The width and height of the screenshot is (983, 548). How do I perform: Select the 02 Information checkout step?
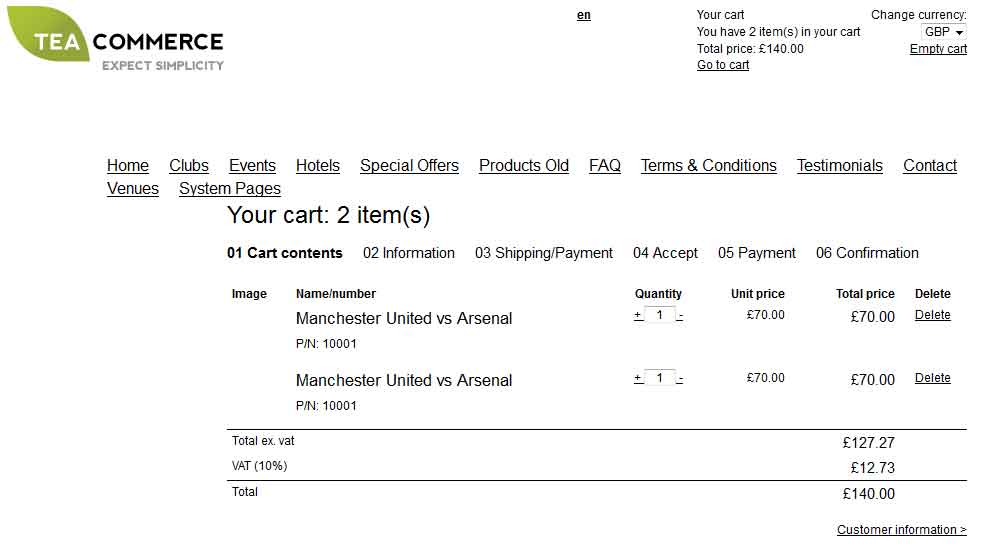[x=409, y=253]
